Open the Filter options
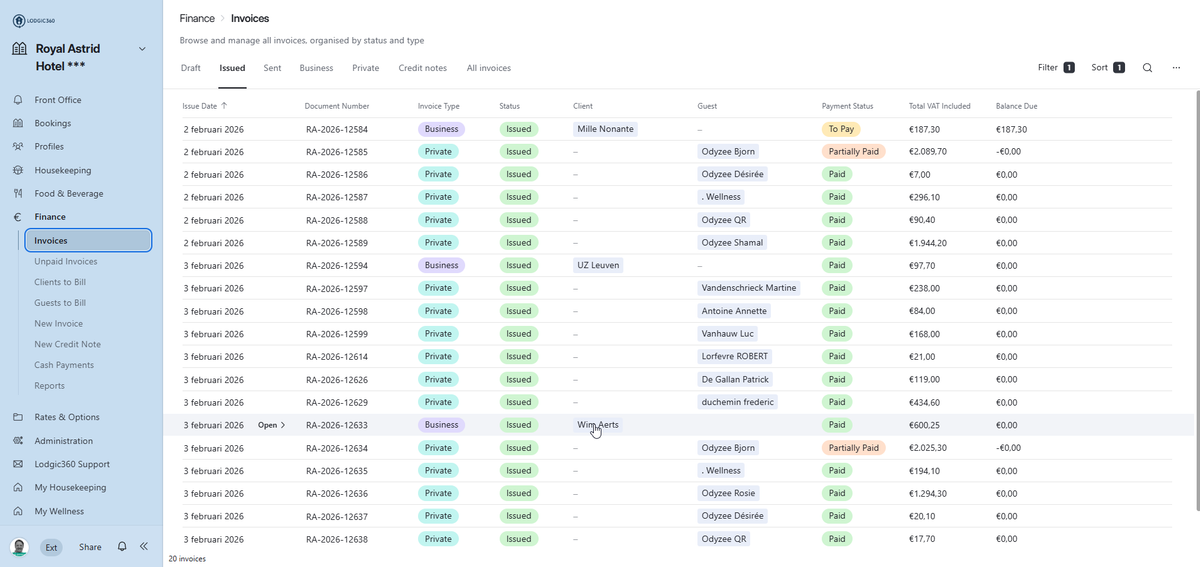This screenshot has height=567, width=1200. click(1056, 68)
